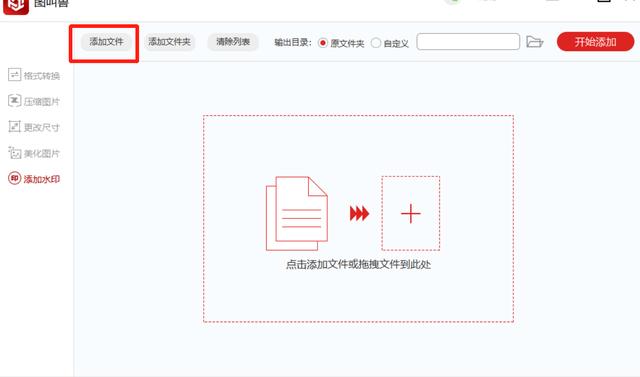
Task: Start processing with 开始添加 button
Action: (596, 42)
